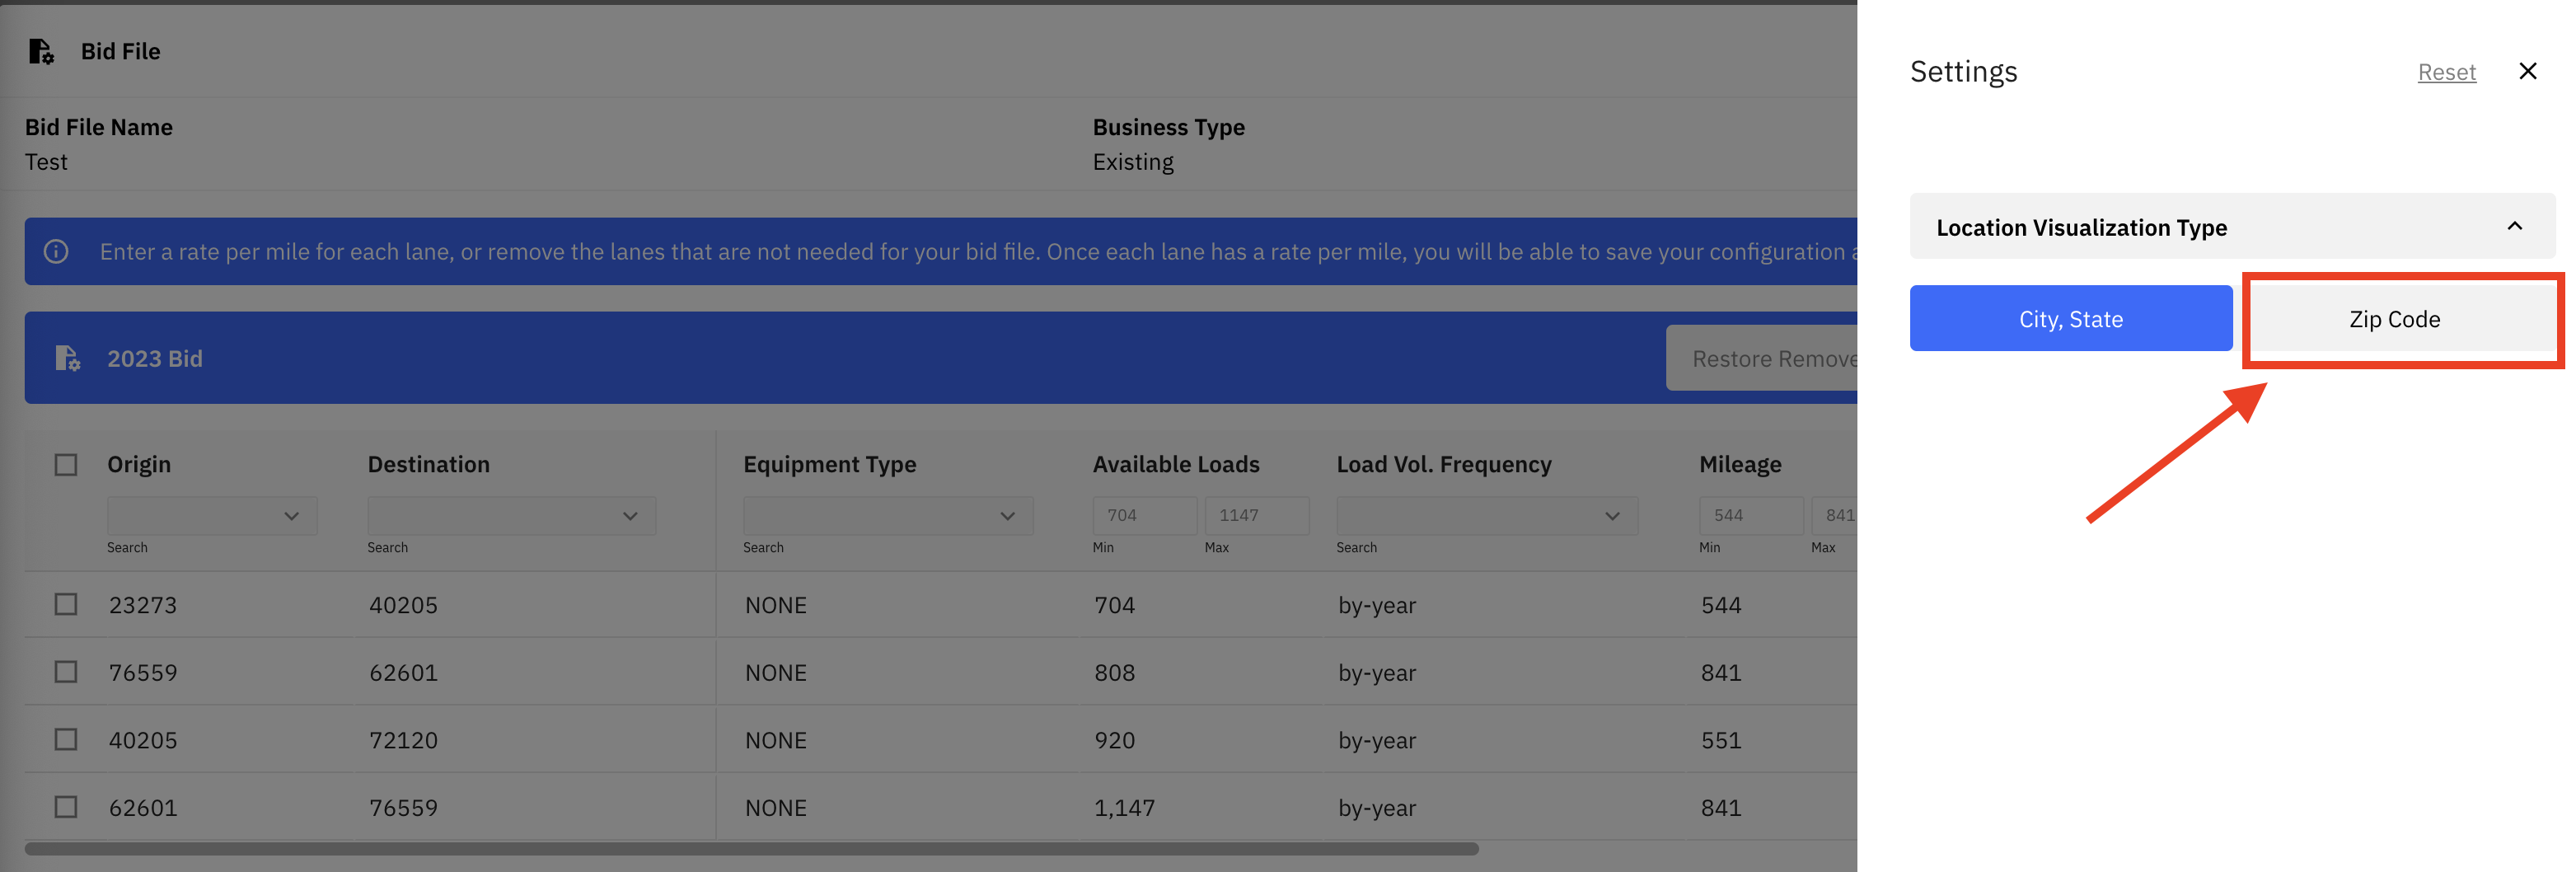This screenshot has width=2576, height=872.
Task: Check the checkbox for lane 76559 to 62601
Action: 65,671
